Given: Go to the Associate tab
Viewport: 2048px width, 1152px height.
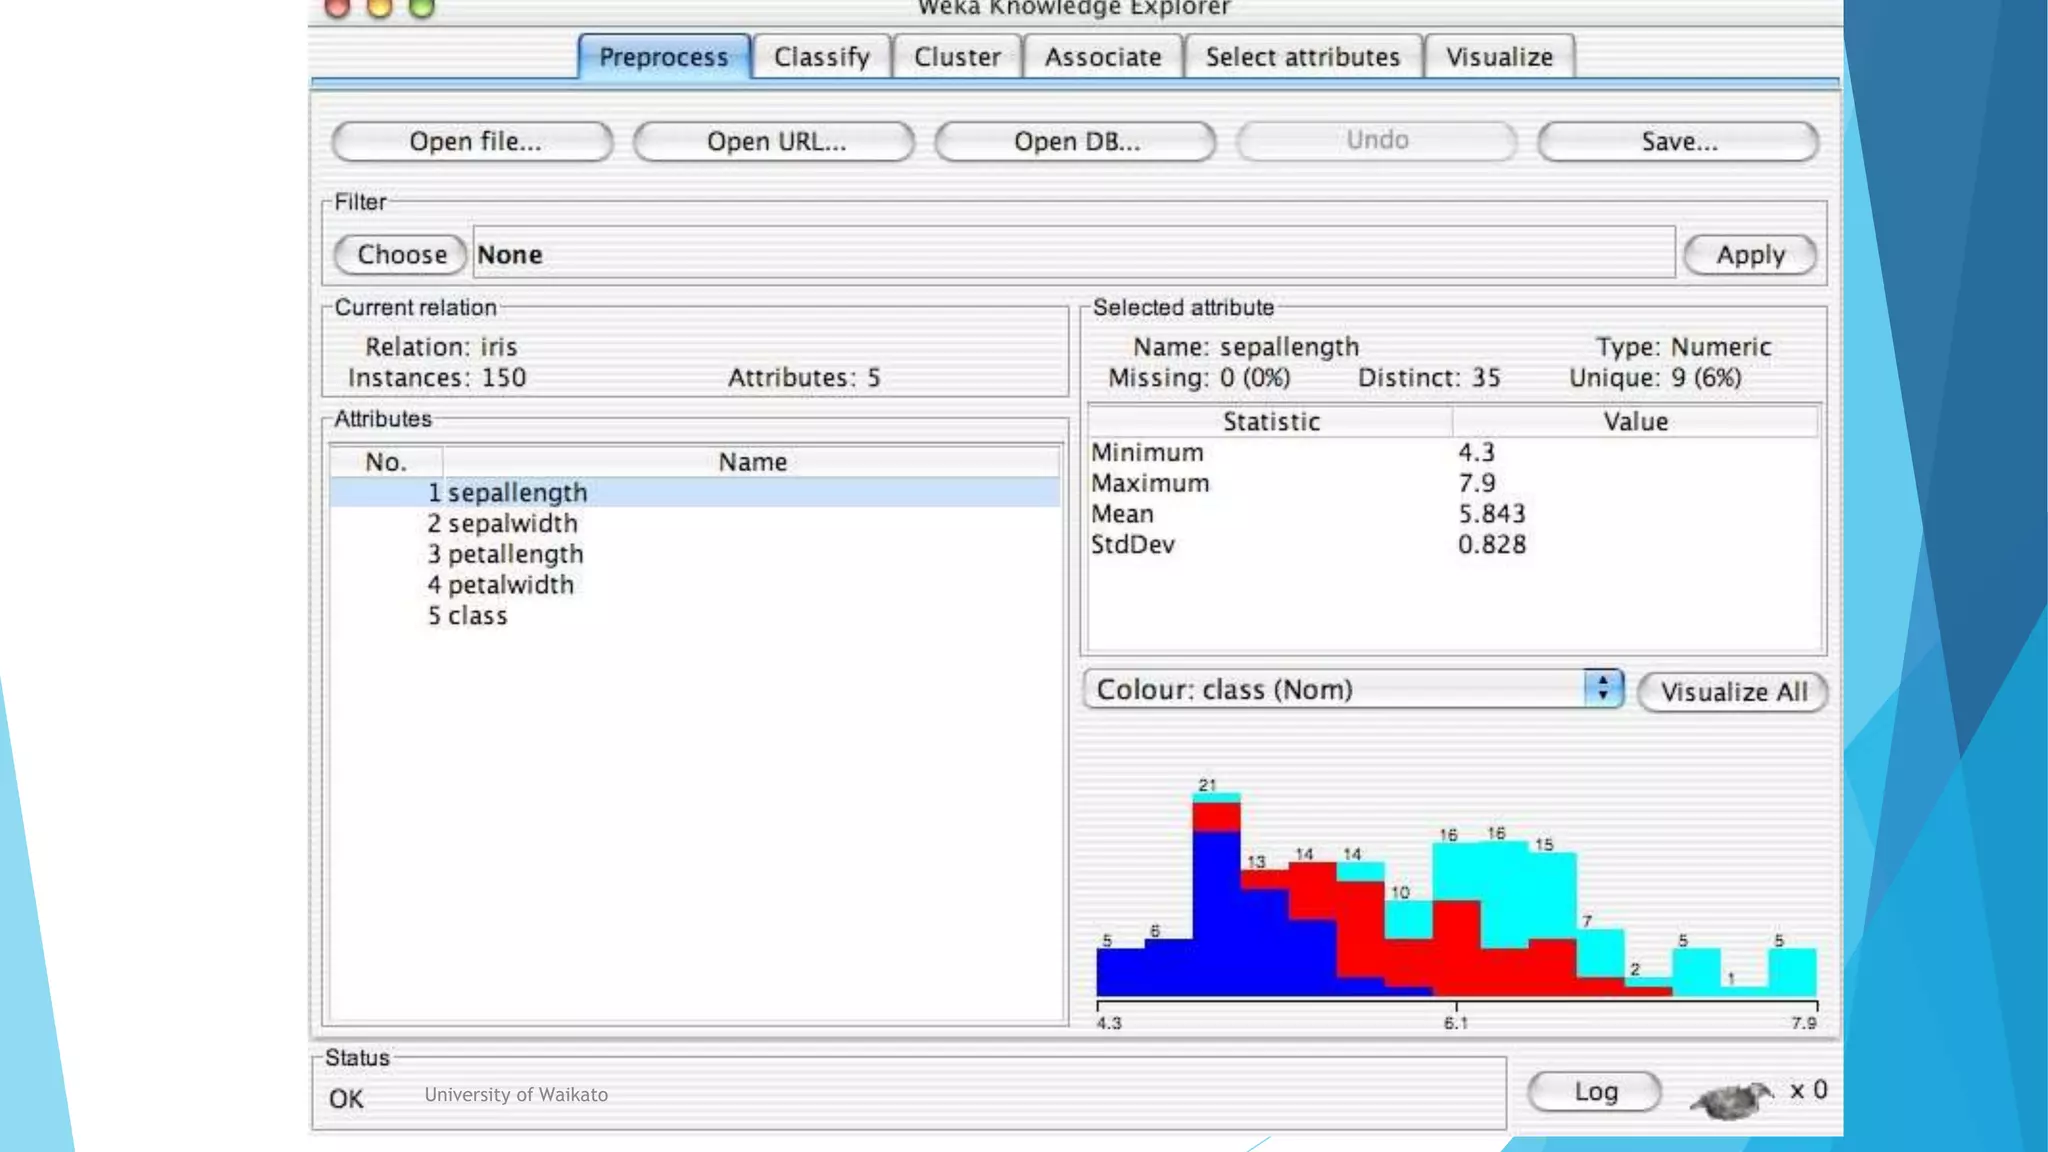Looking at the screenshot, I should [x=1103, y=57].
